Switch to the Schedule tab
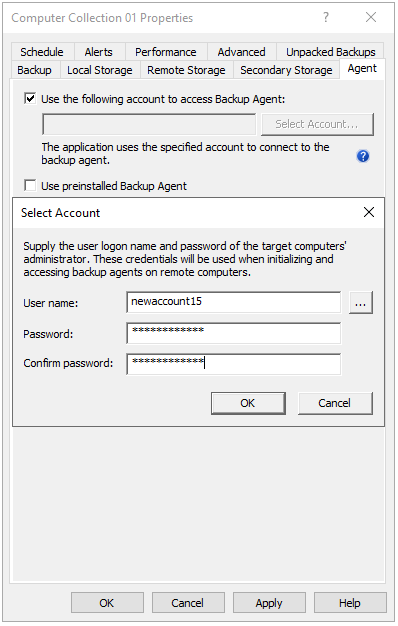398x626 pixels. point(42,52)
